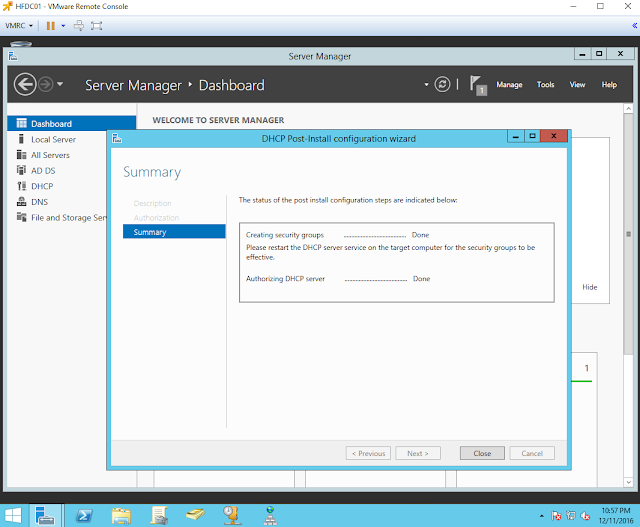Viewport: 640px width, 527px height.
Task: Click Cancel button in DHCP wizard
Action: [x=532, y=453]
